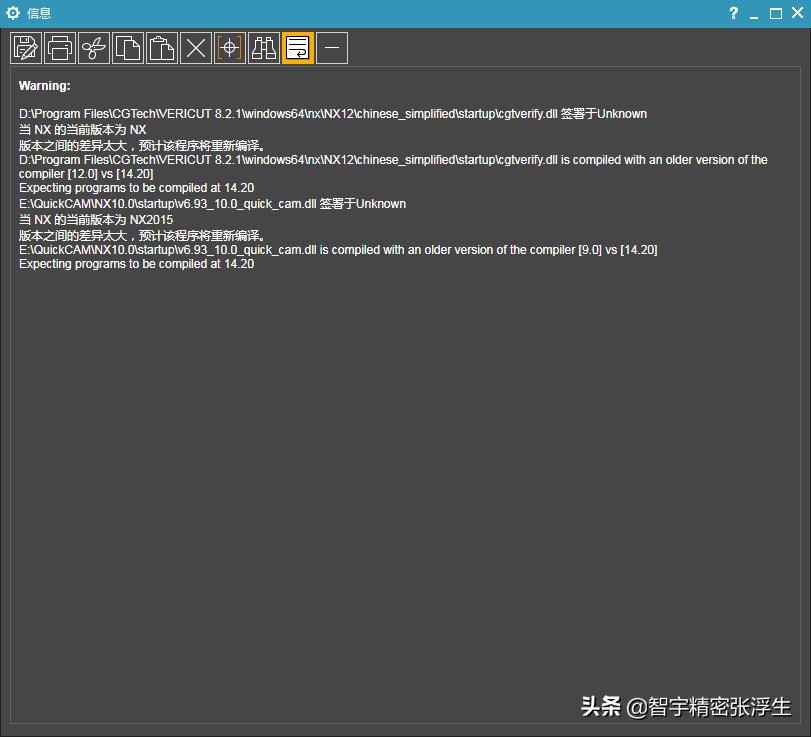Click the Warning heading
811x737 pixels.
(44, 85)
